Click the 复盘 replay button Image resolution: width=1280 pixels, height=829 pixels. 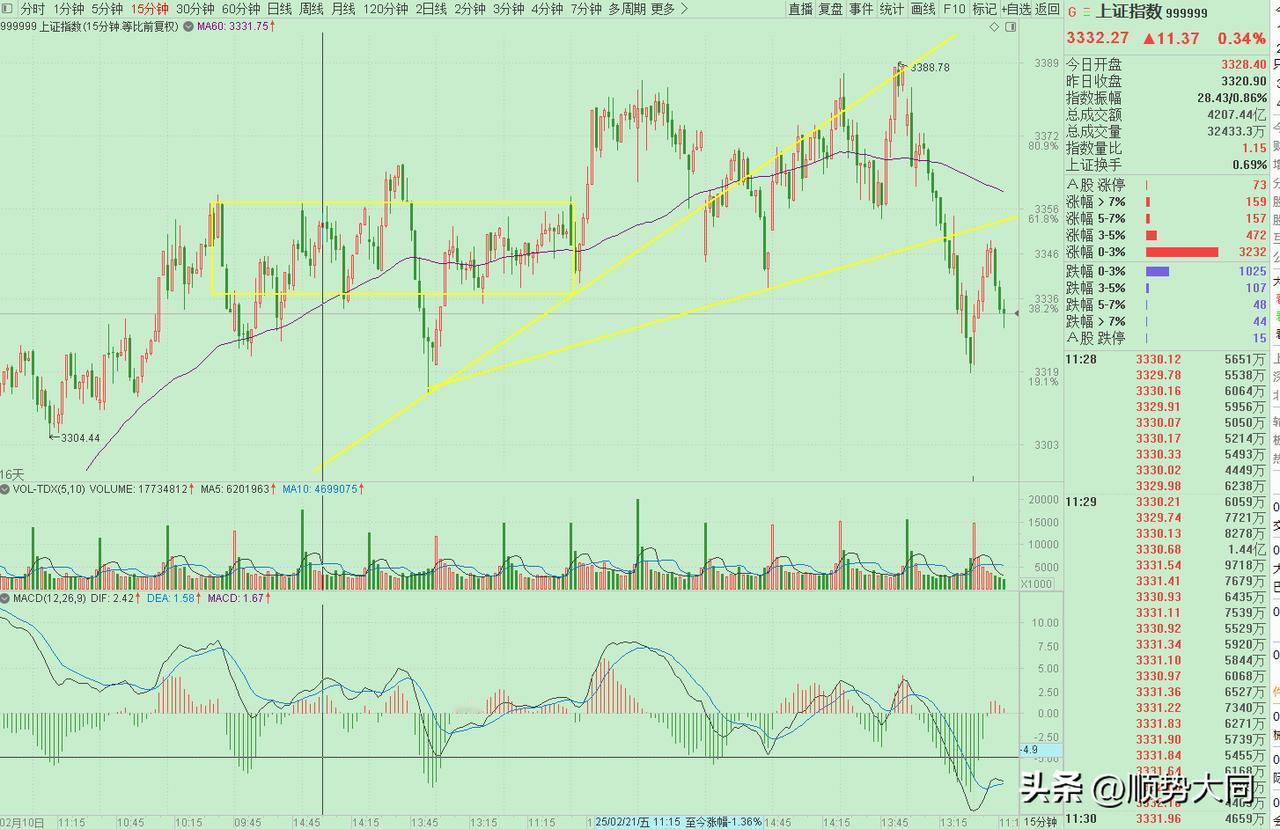pyautogui.click(x=830, y=9)
